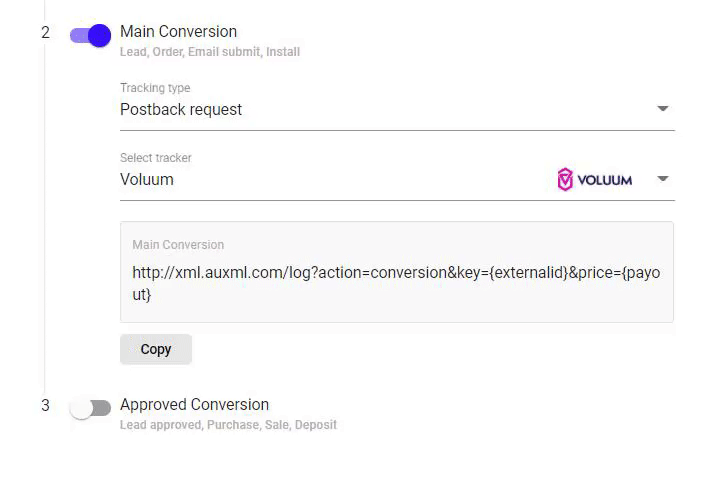Enable the Approved Conversion toggle
The height and width of the screenshot is (480, 708).
(x=90, y=408)
